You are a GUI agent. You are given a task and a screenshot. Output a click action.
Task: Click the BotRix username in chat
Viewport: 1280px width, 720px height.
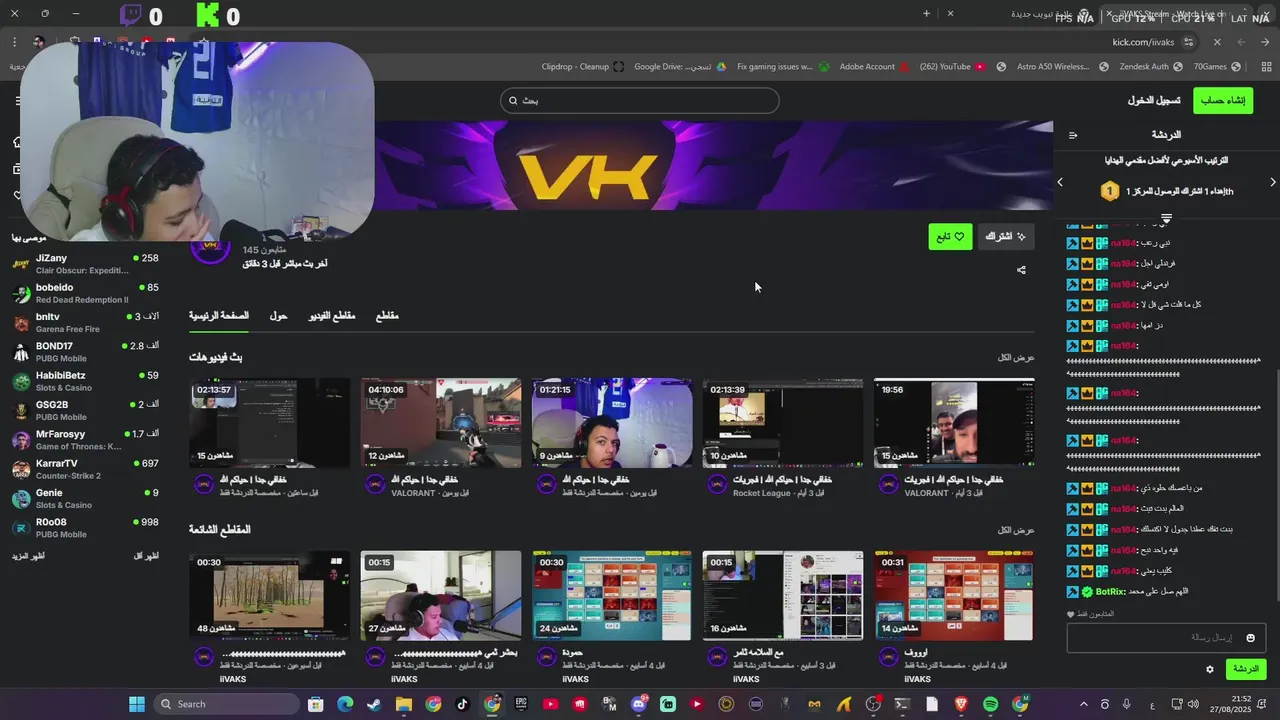coord(1111,592)
